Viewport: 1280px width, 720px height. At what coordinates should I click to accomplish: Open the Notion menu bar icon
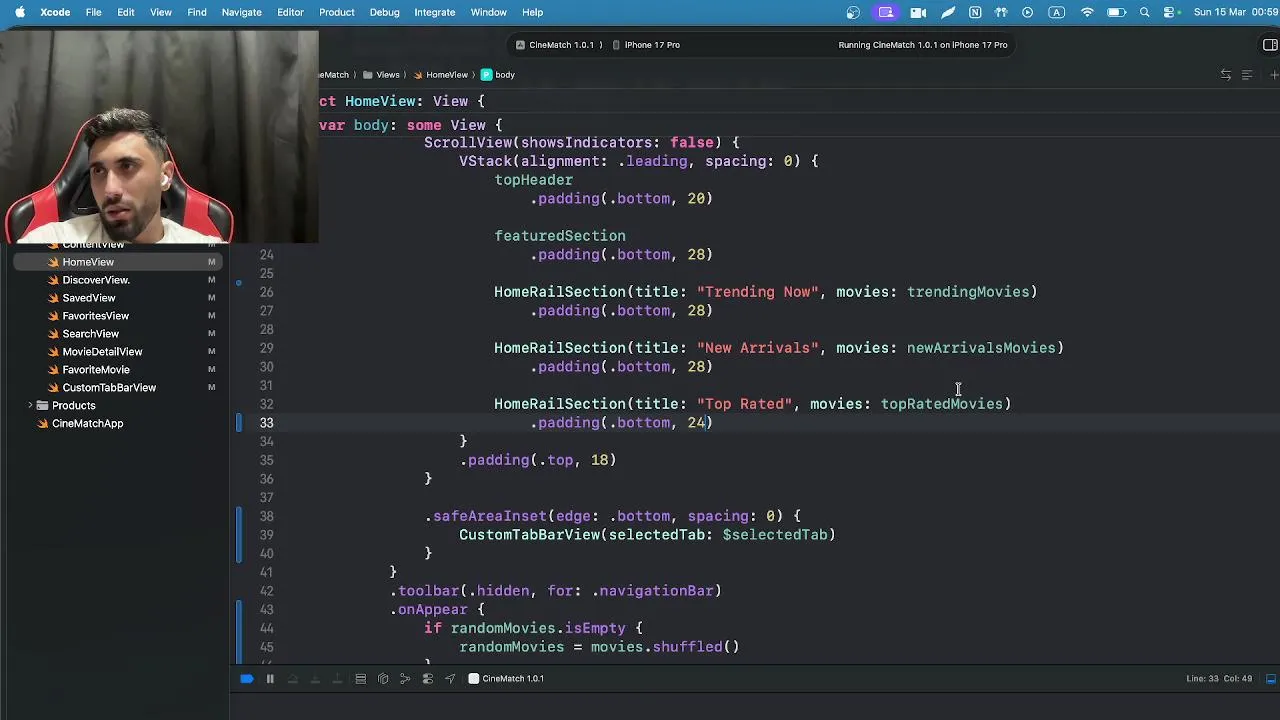click(x=975, y=12)
